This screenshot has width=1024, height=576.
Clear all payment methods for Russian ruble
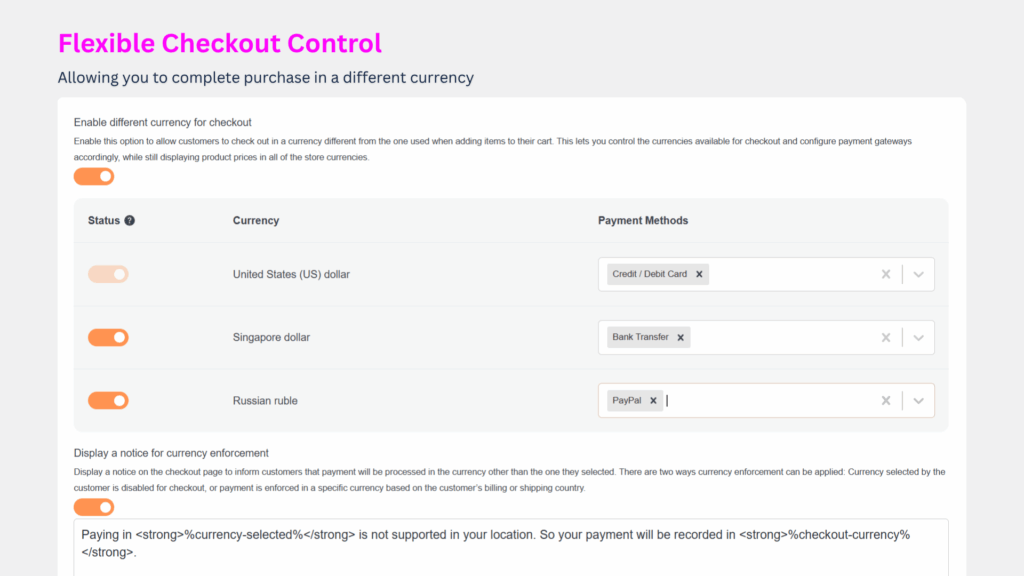pos(886,400)
